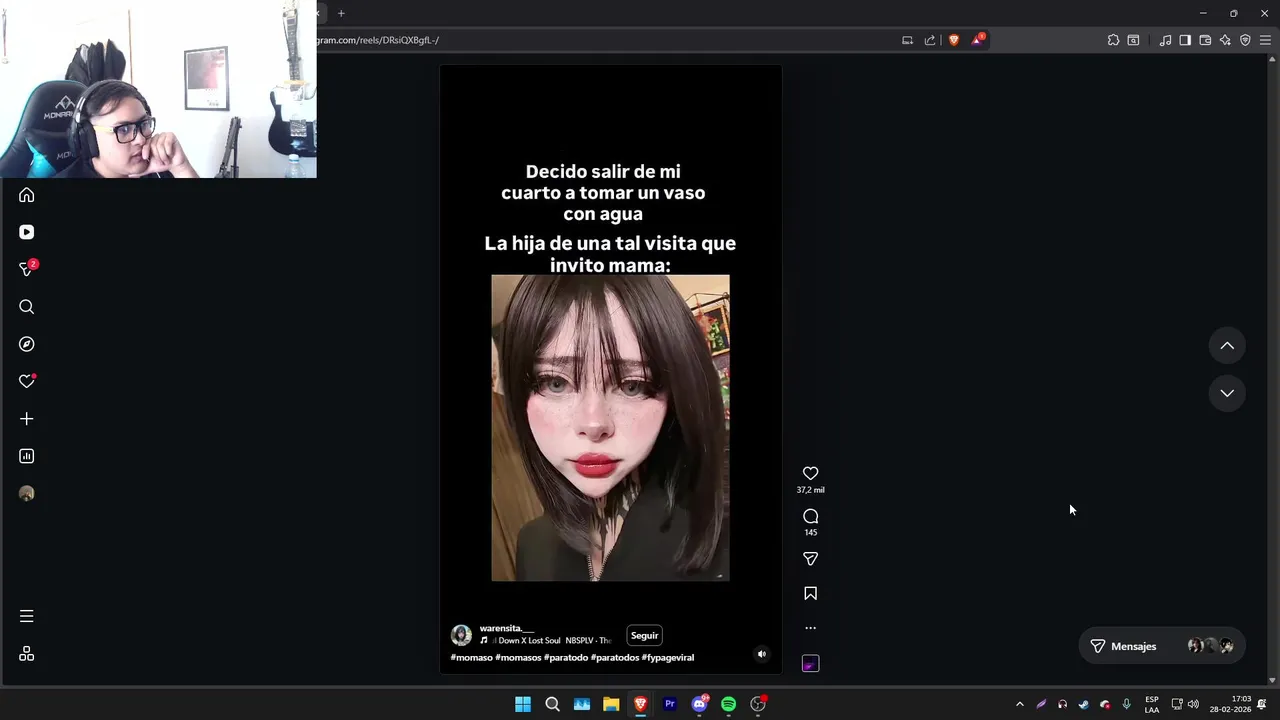The image size is (1280, 720).
Task: Open direct messages icon with badge
Action: pos(28,268)
